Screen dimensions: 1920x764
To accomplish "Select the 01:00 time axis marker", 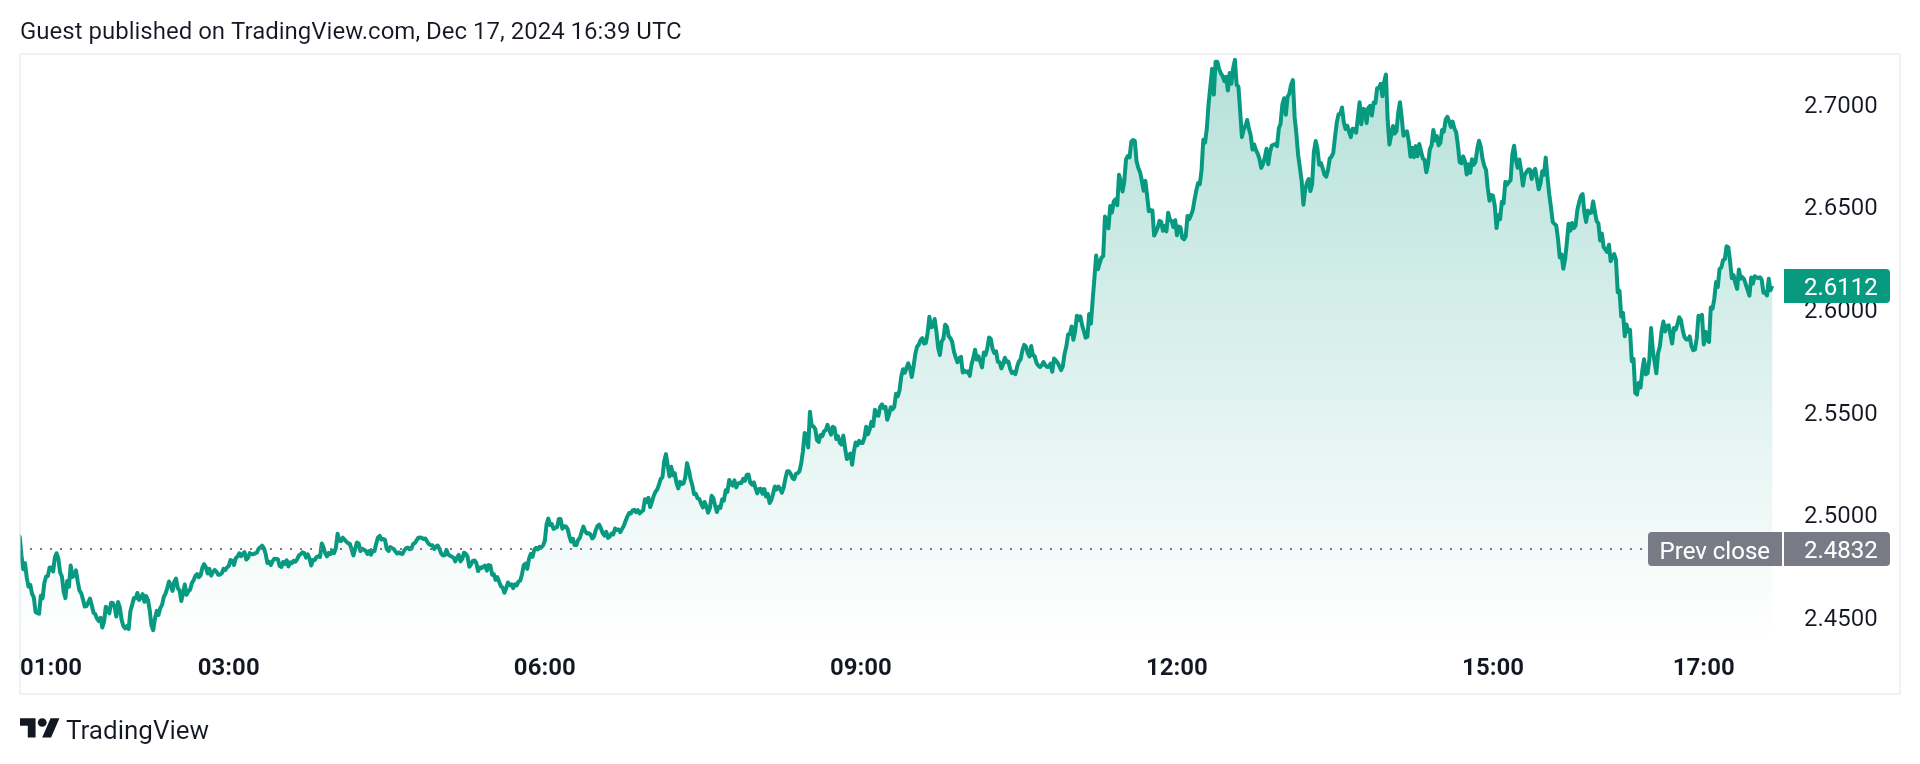I will (51, 667).
